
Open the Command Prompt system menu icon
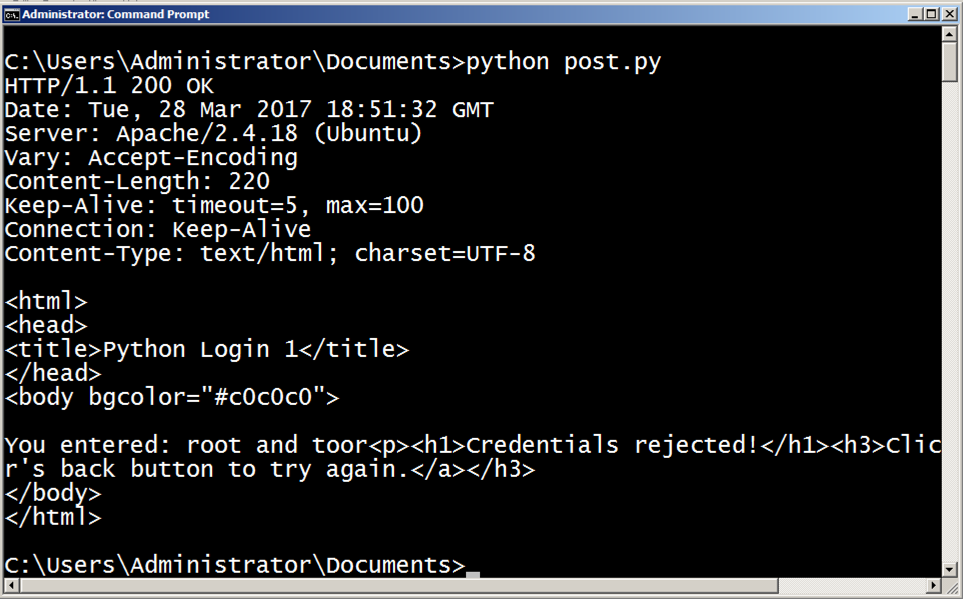(x=12, y=13)
